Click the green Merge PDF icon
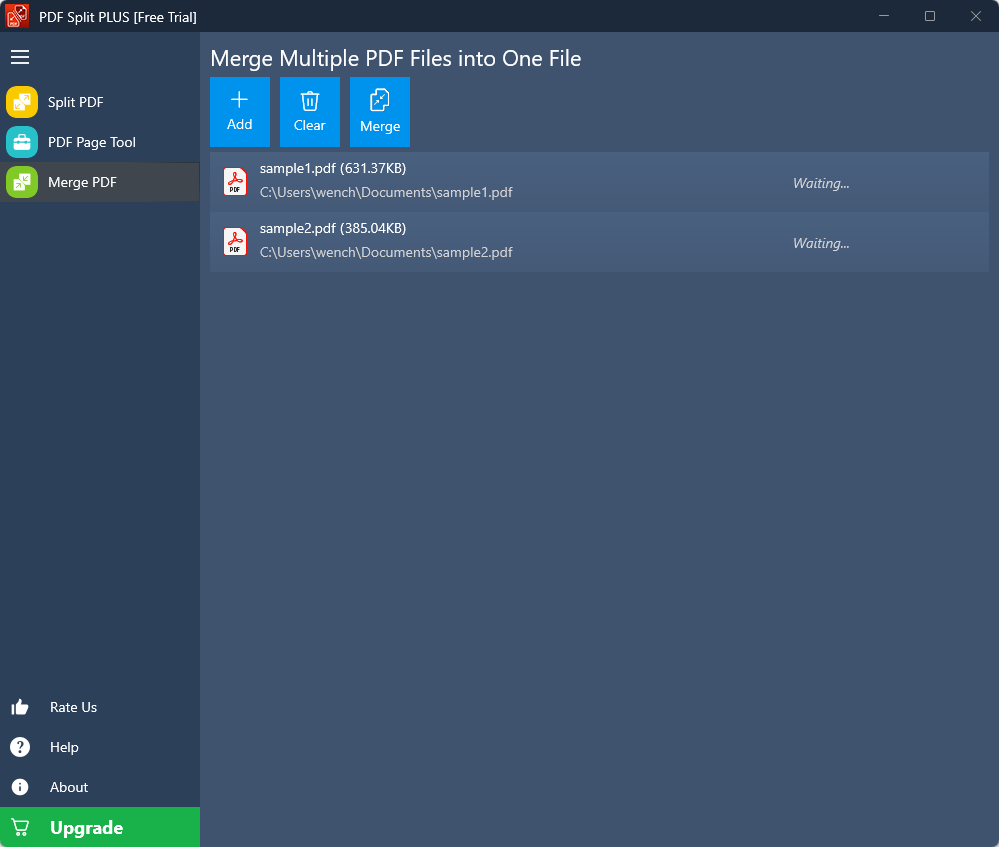Viewport: 999px width, 847px height. pos(22,182)
